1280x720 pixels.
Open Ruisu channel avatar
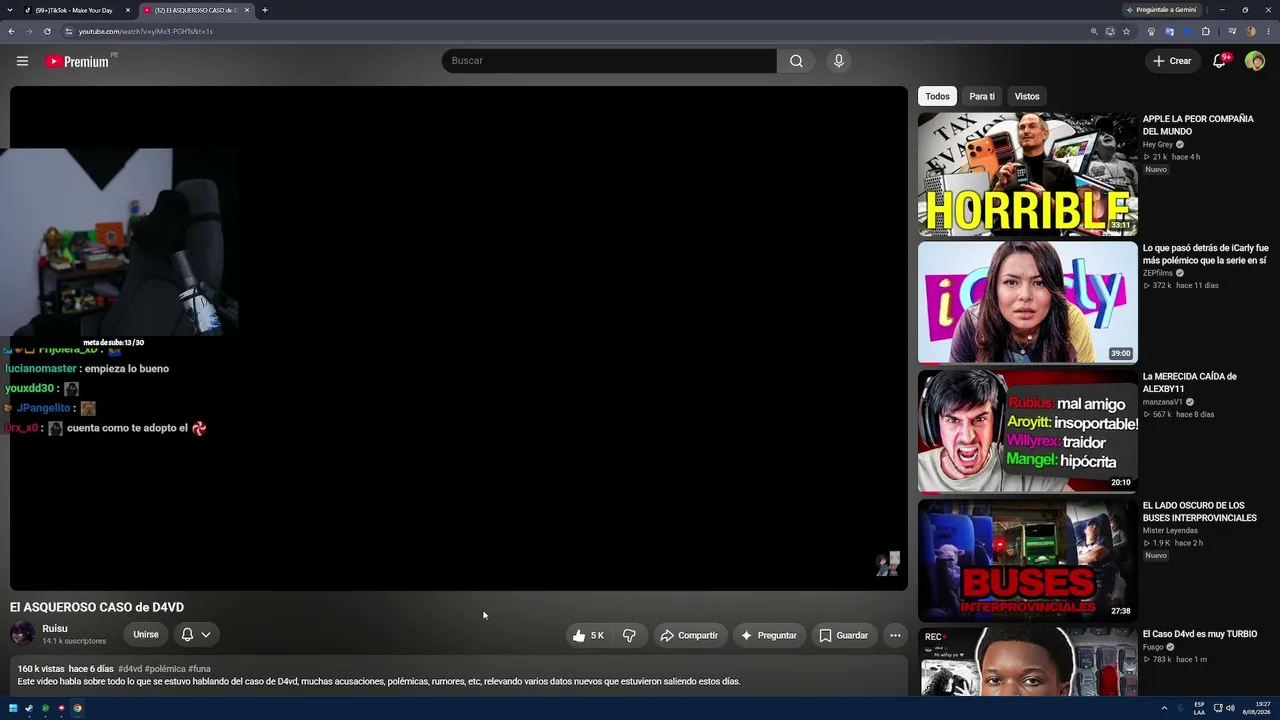pos(22,634)
